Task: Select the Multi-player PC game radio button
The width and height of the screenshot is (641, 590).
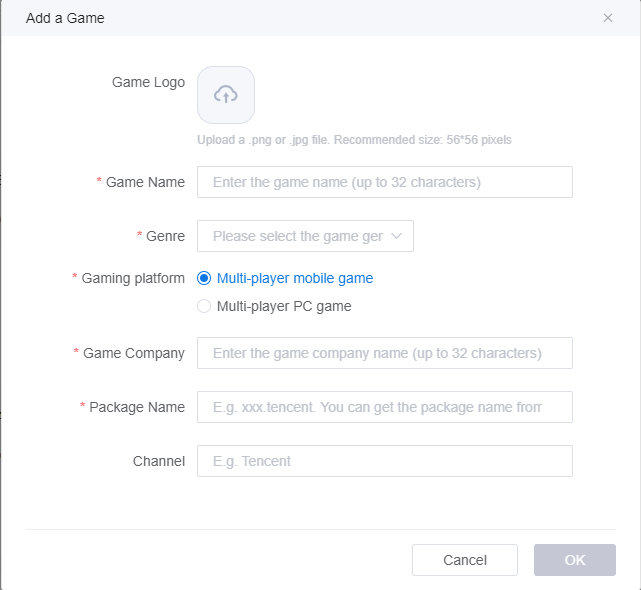Action: pos(204,306)
